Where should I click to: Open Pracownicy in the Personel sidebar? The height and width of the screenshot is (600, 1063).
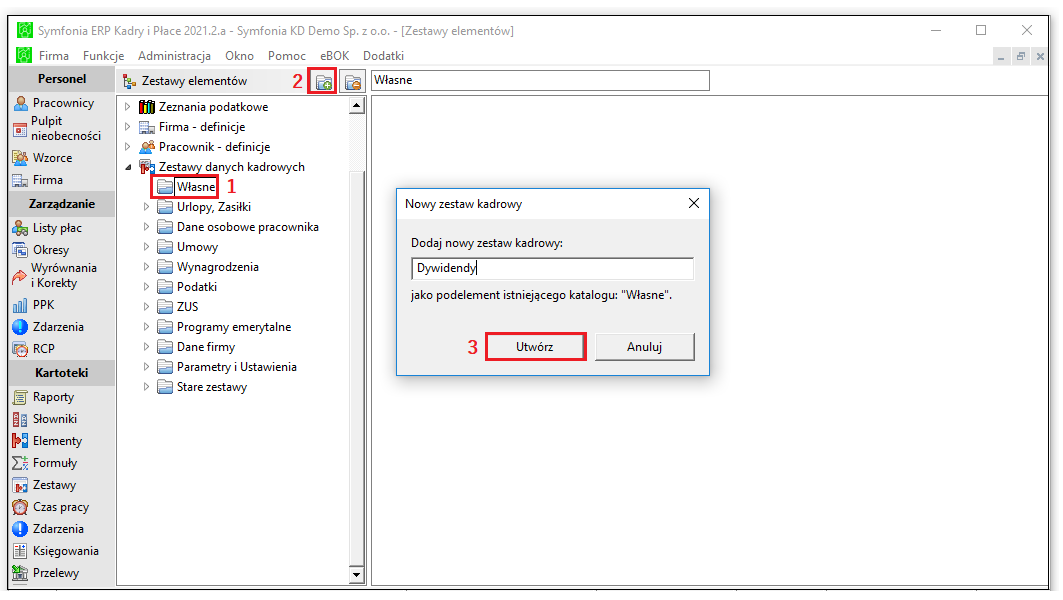click(54, 103)
